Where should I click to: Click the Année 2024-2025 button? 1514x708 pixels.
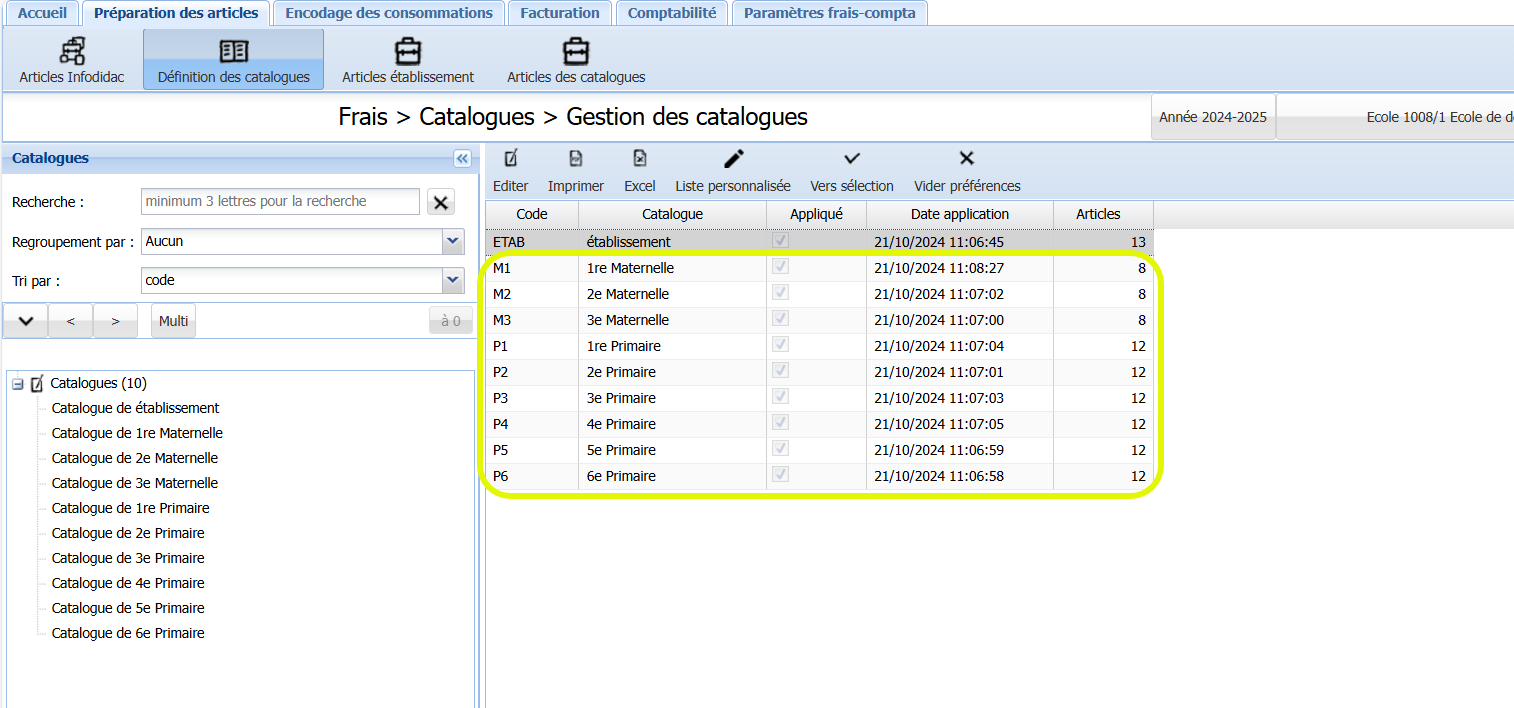(x=1212, y=117)
